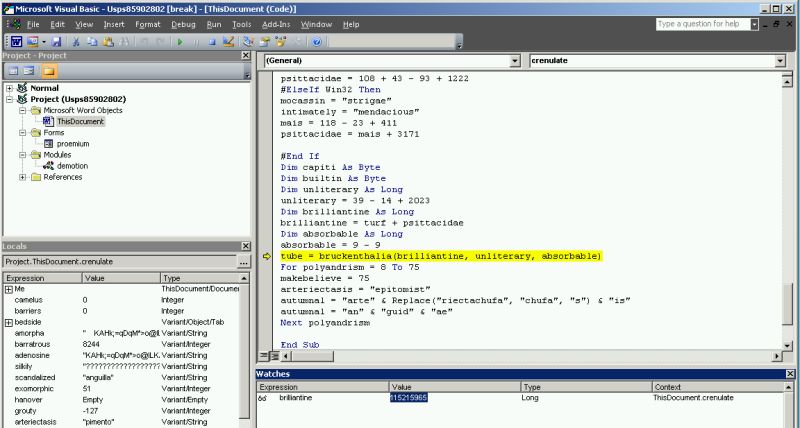Click Procedure View button at code bottom

point(263,356)
